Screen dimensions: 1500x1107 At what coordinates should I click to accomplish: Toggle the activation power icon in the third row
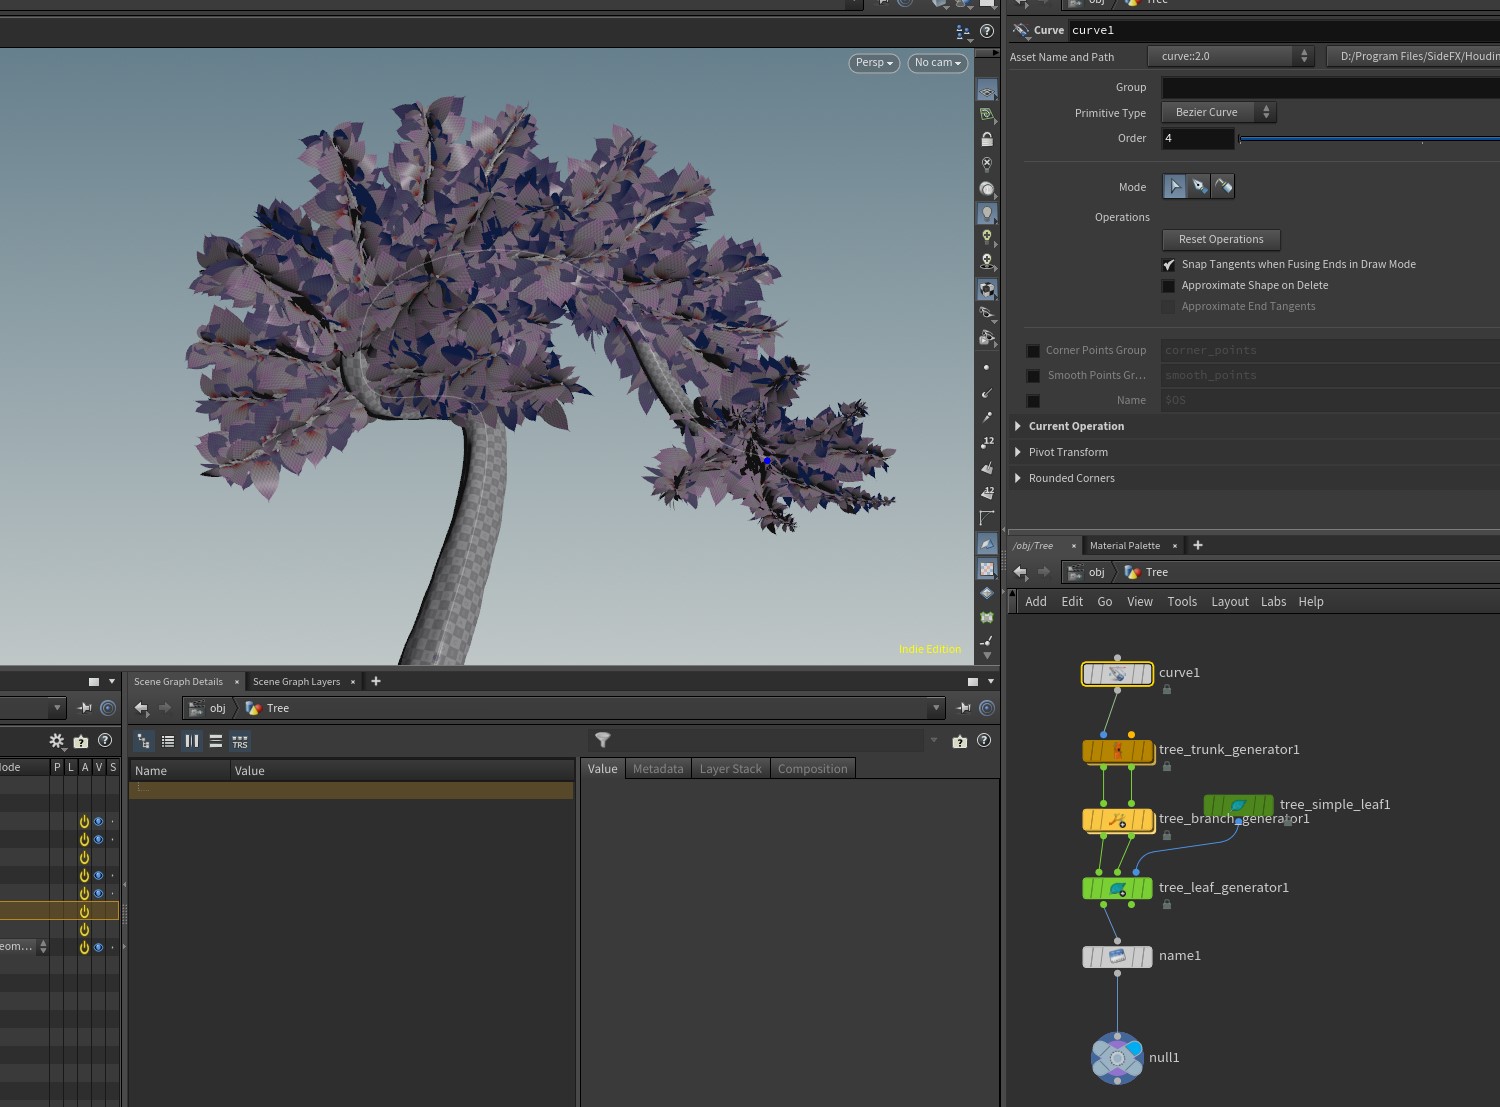click(84, 857)
